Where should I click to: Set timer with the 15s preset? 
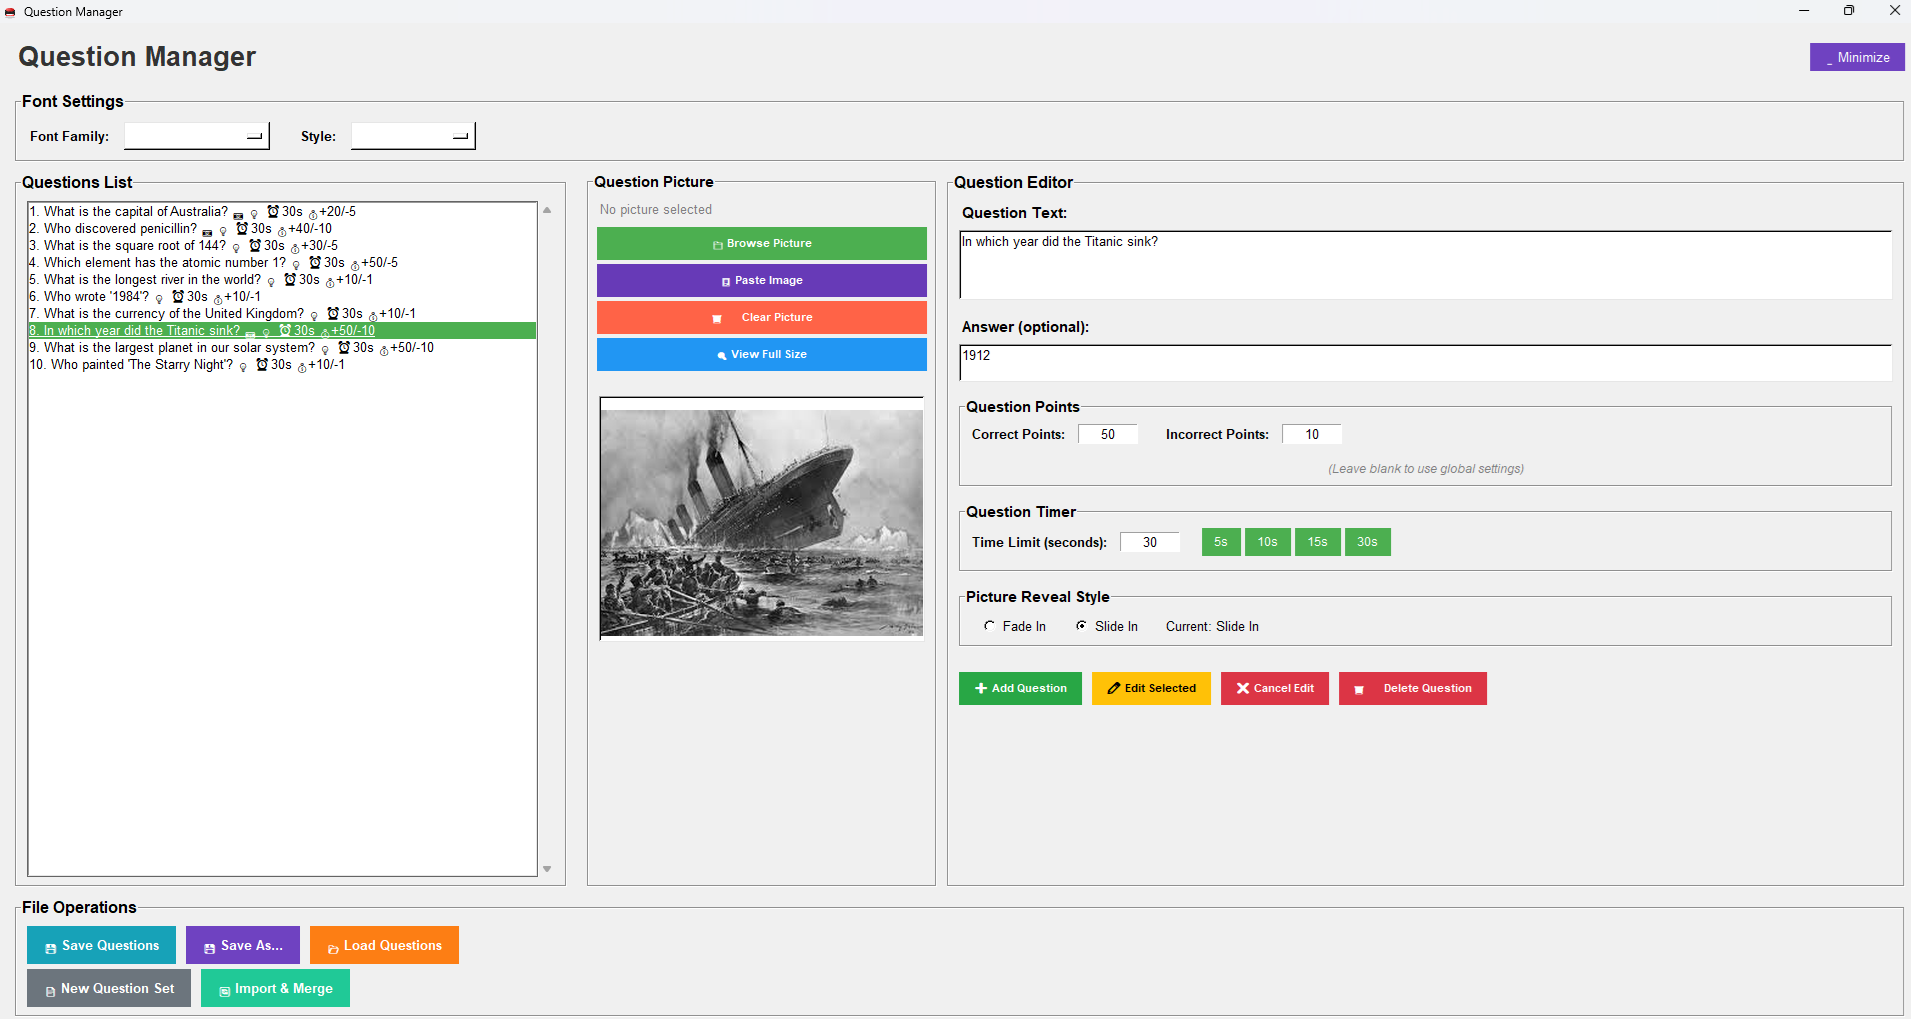[x=1317, y=542]
